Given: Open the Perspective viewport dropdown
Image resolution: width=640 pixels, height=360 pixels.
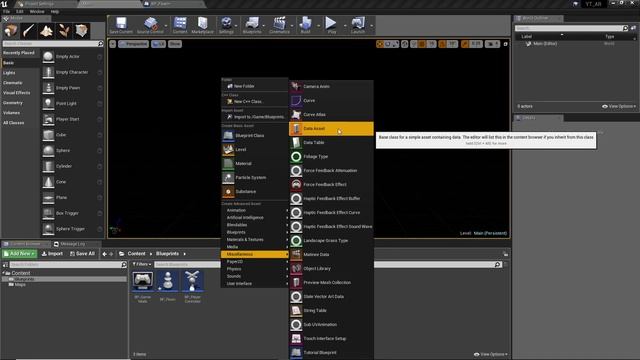Looking at the screenshot, I should (x=133, y=44).
